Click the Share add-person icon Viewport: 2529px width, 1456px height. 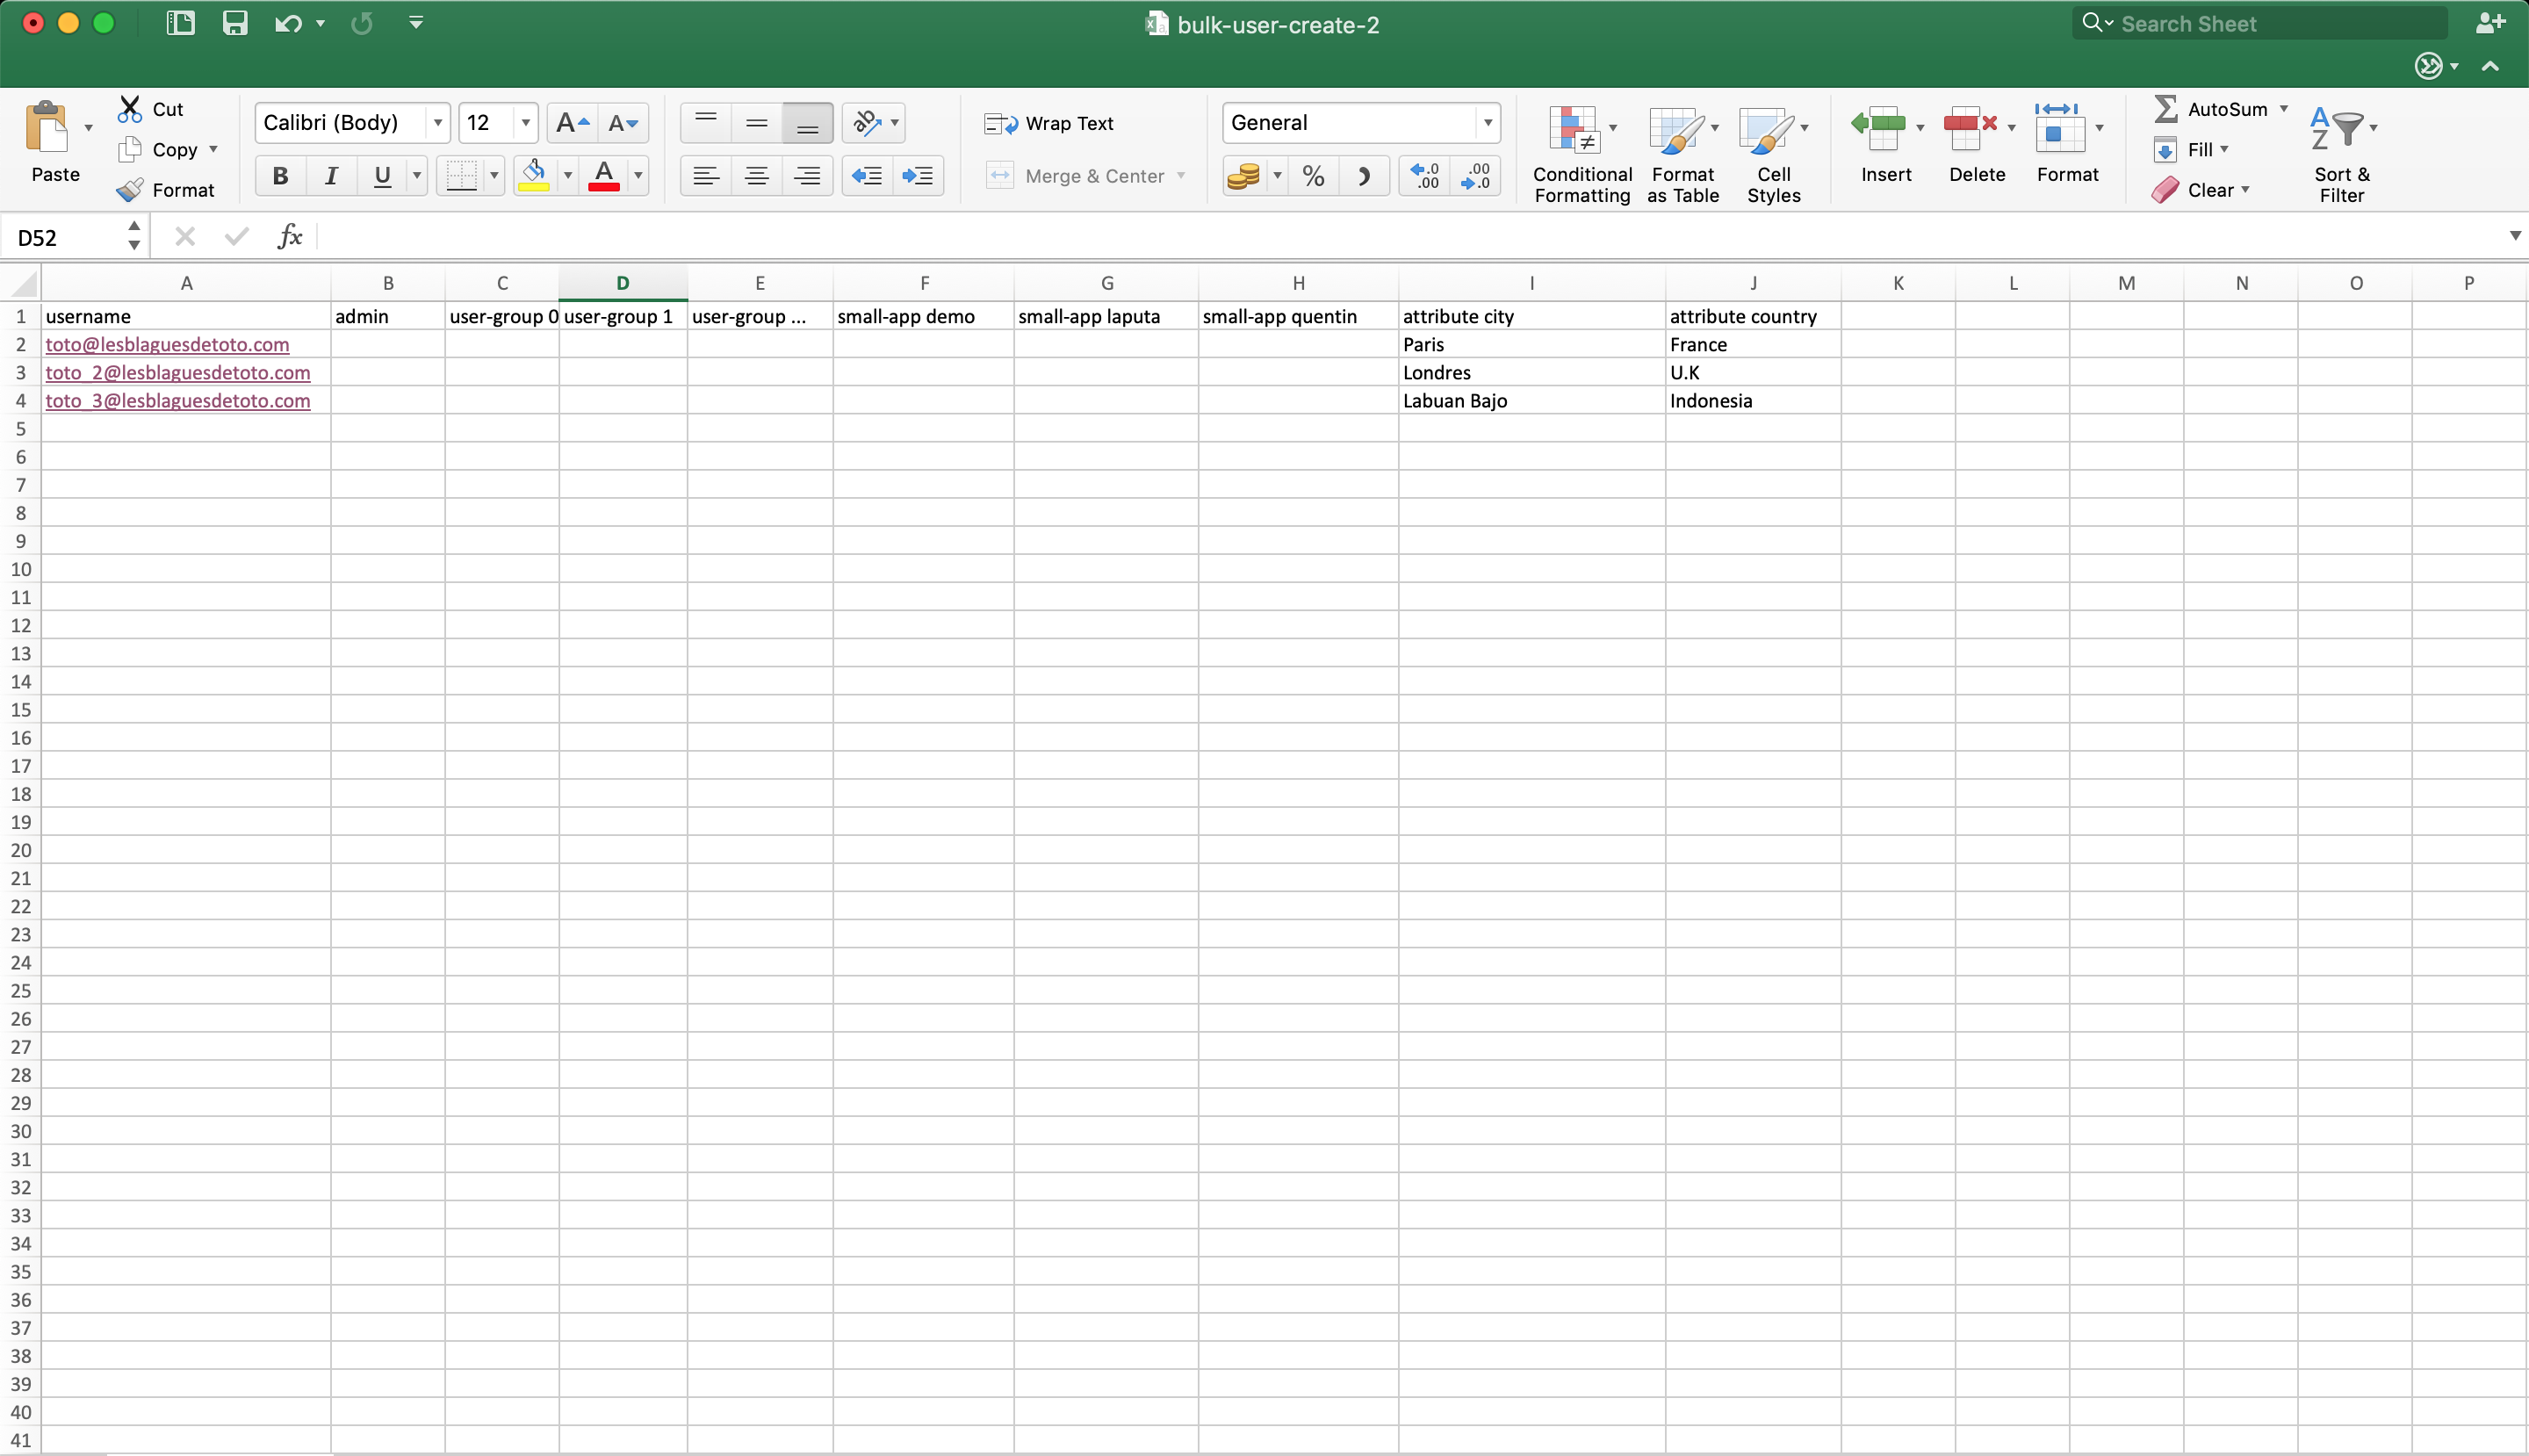(2490, 23)
